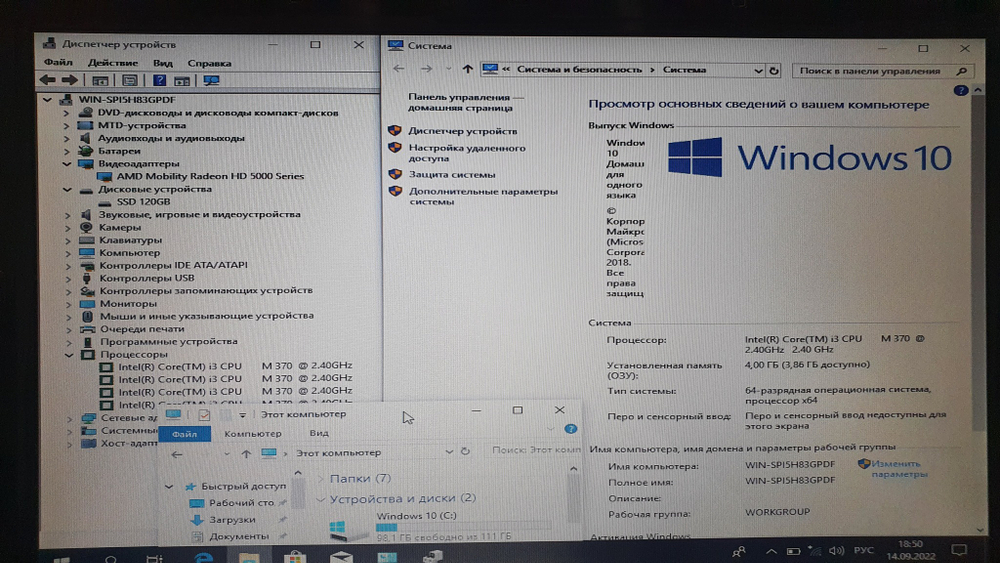
Task: Click the Камеры device icon
Action: coord(86,227)
